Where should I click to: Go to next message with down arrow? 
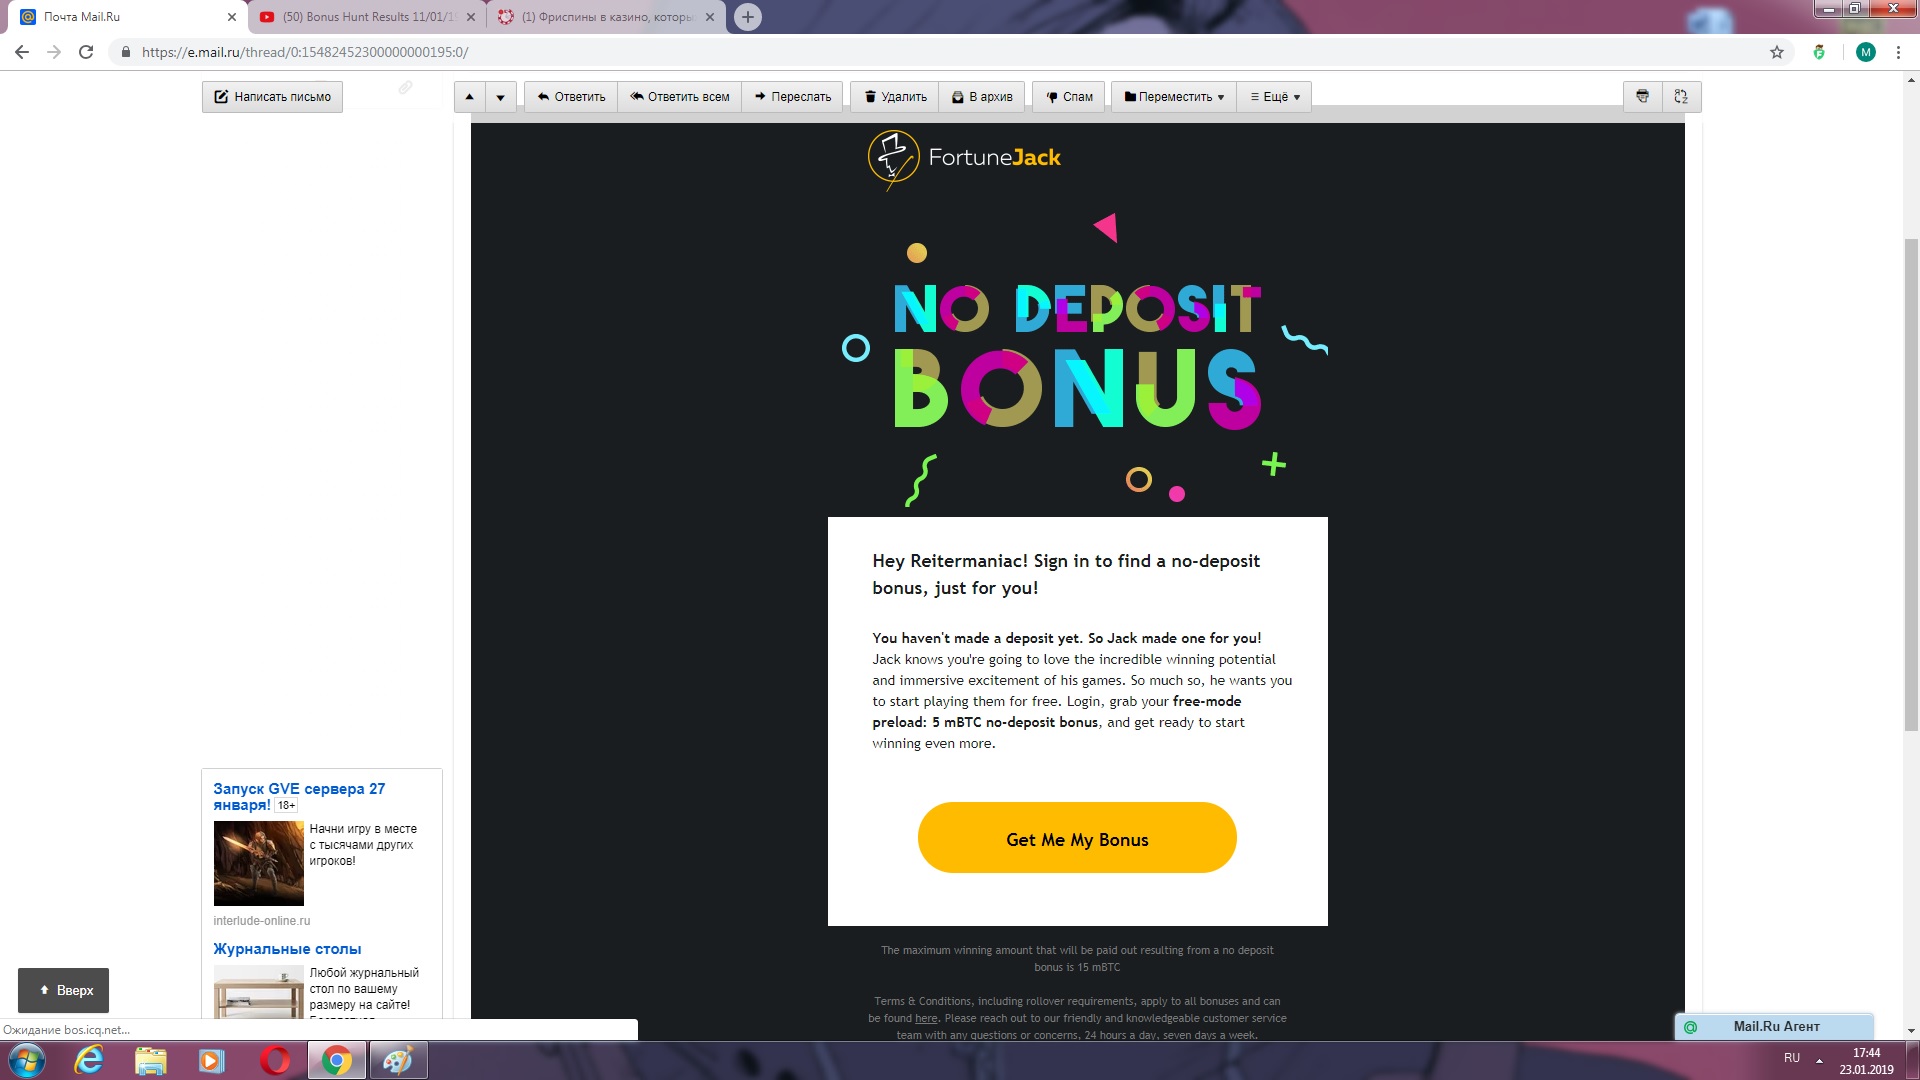500,97
